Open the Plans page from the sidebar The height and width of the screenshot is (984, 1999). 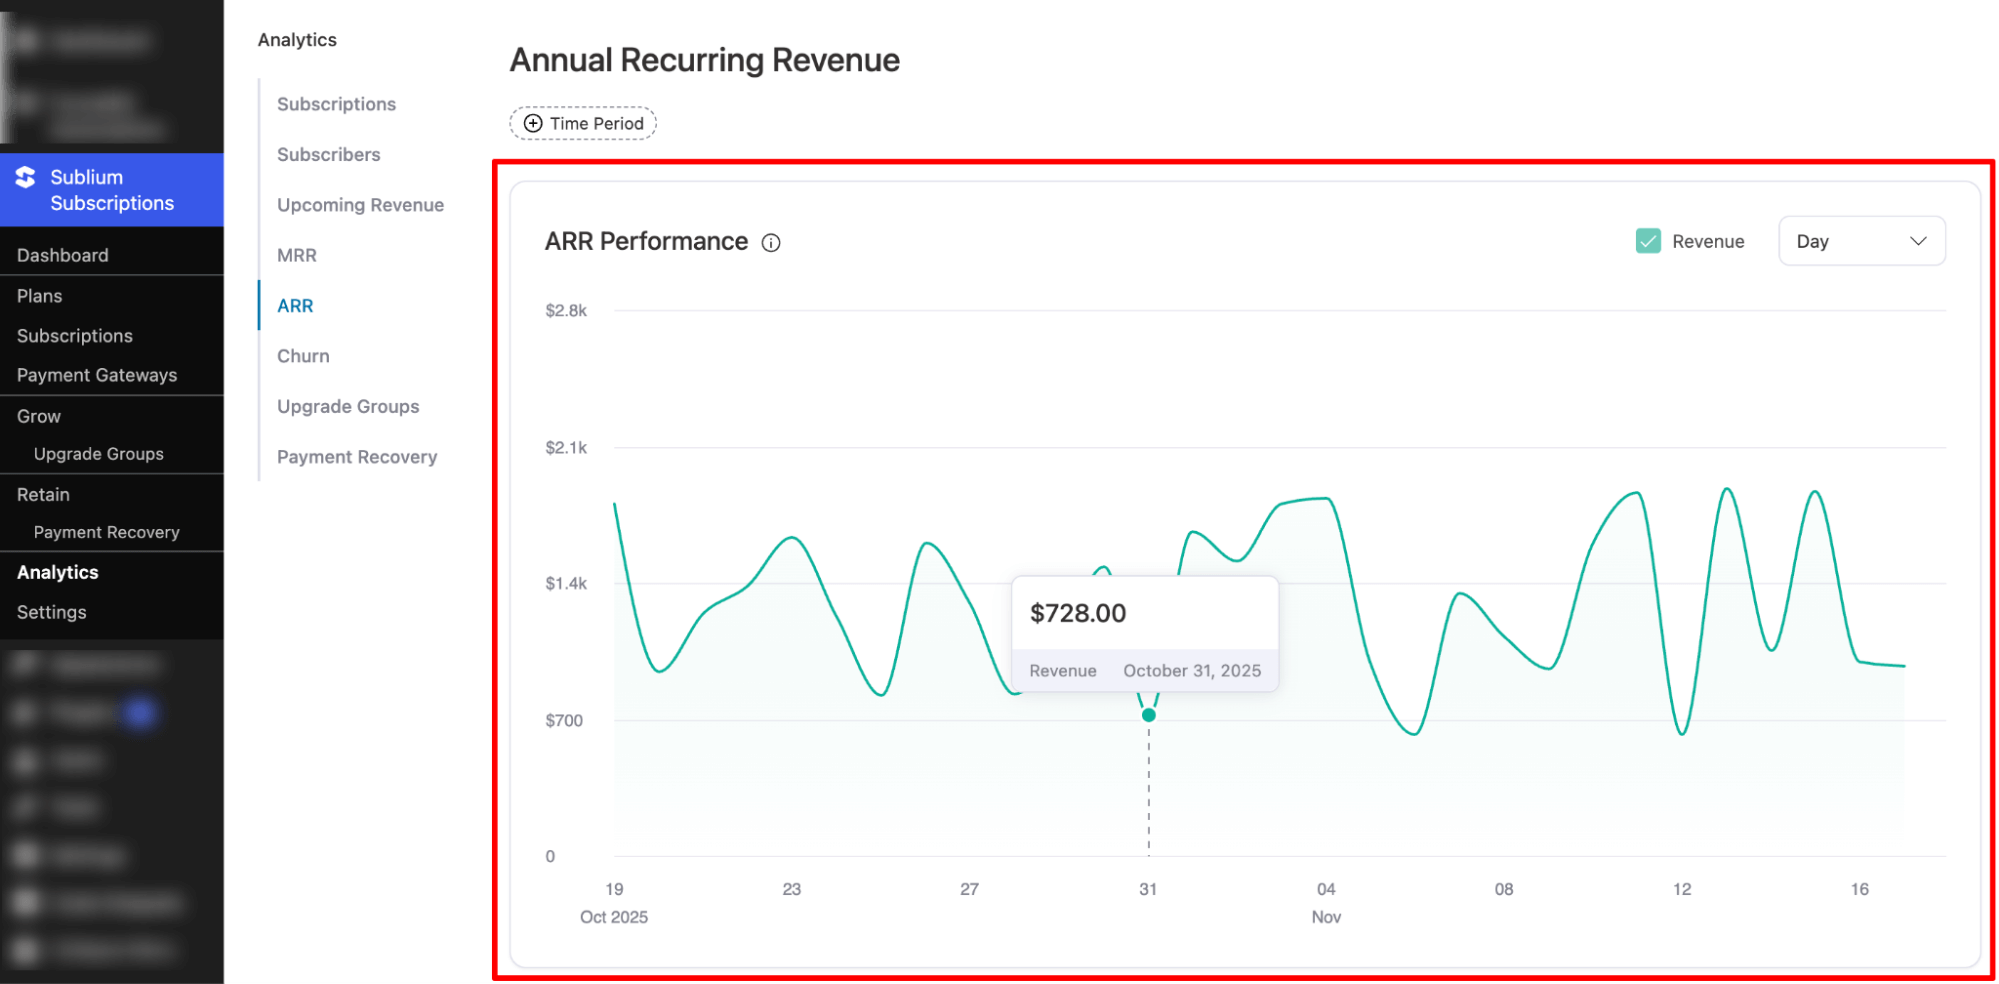click(x=39, y=295)
